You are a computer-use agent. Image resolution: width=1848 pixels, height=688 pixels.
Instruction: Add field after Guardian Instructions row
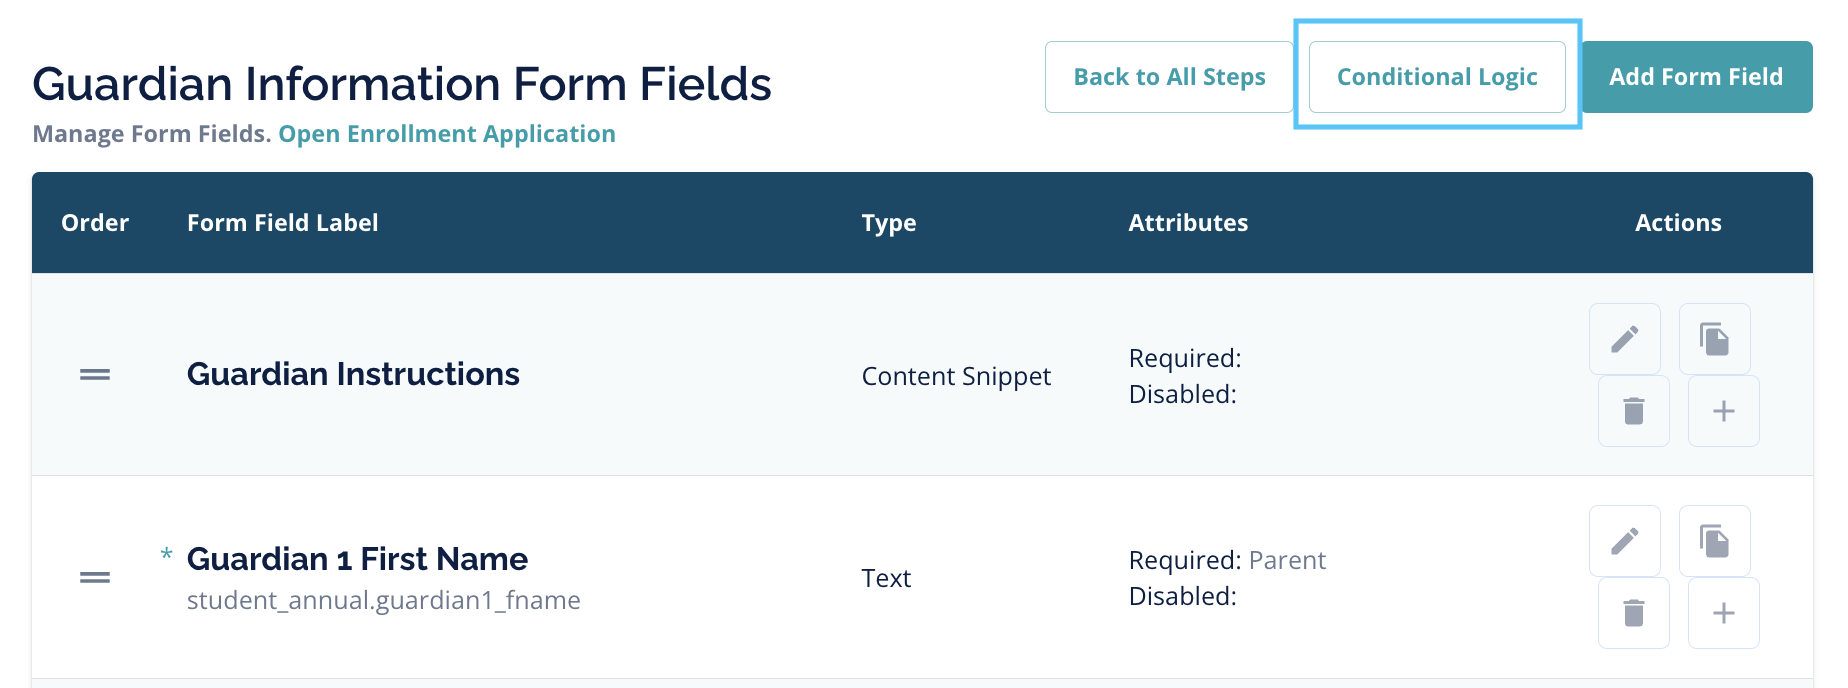tap(1723, 411)
